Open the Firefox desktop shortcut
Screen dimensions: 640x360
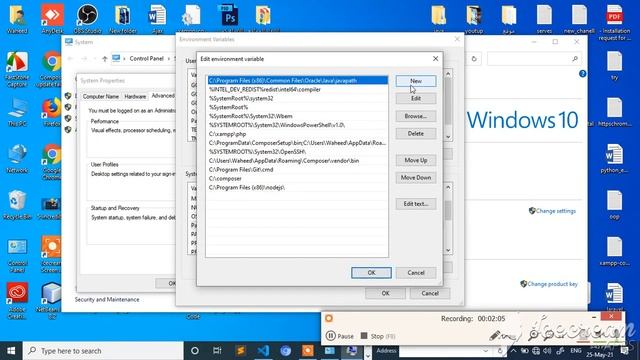pos(52,112)
